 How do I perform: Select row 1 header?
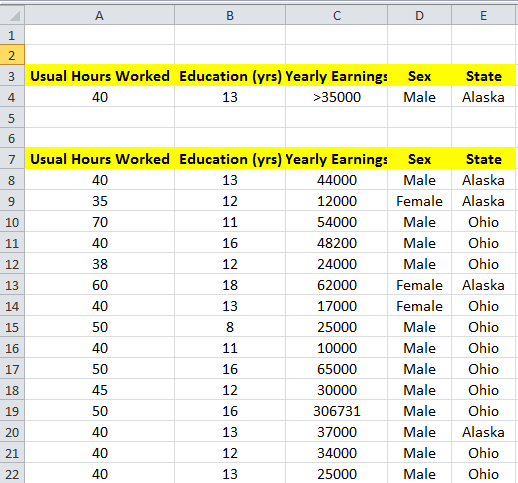click(12, 35)
